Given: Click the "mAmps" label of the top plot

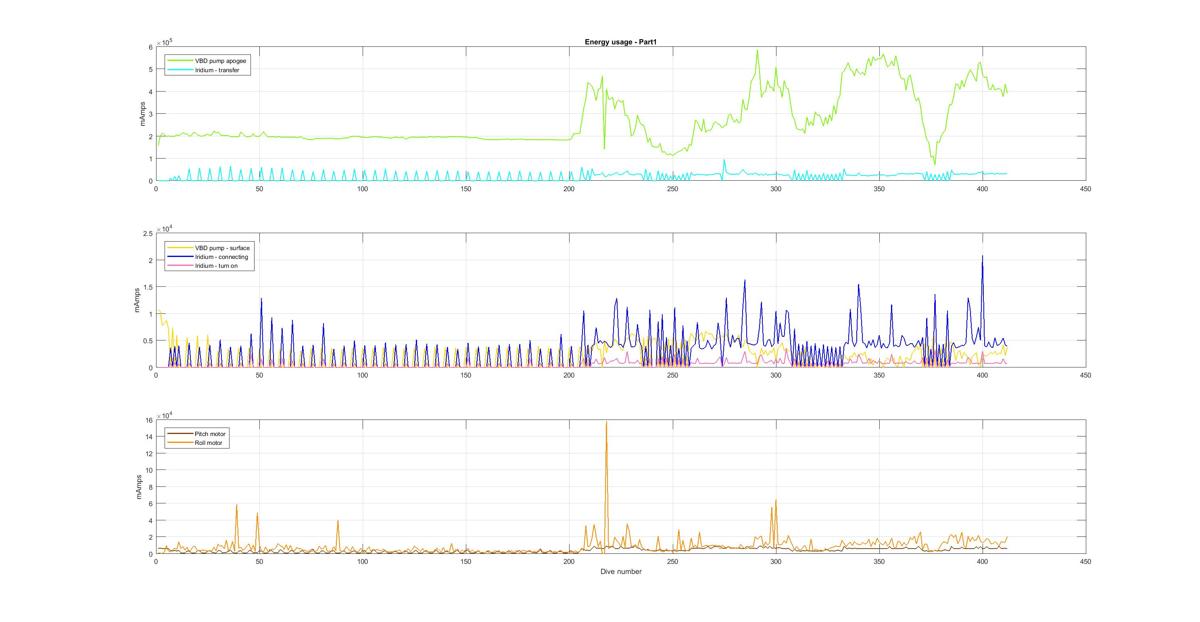Looking at the screenshot, I should [142, 114].
